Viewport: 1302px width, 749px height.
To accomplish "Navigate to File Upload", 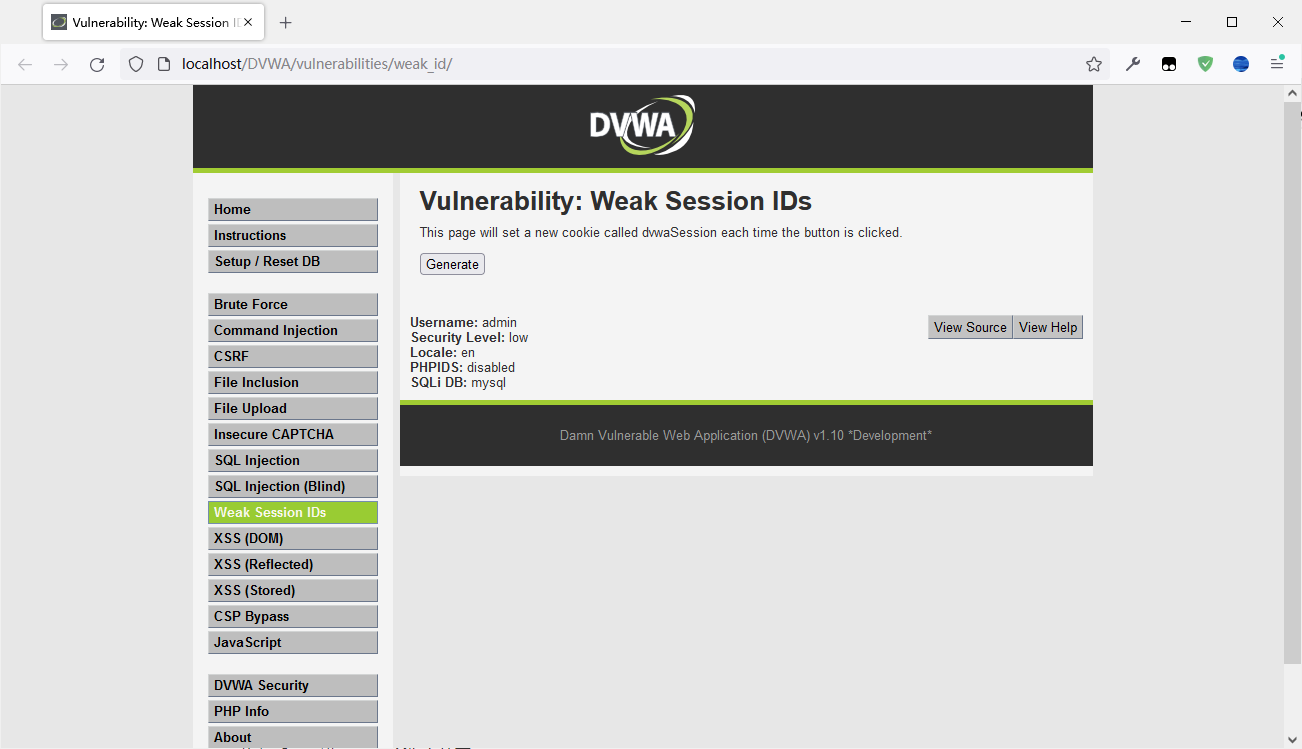I will [293, 408].
